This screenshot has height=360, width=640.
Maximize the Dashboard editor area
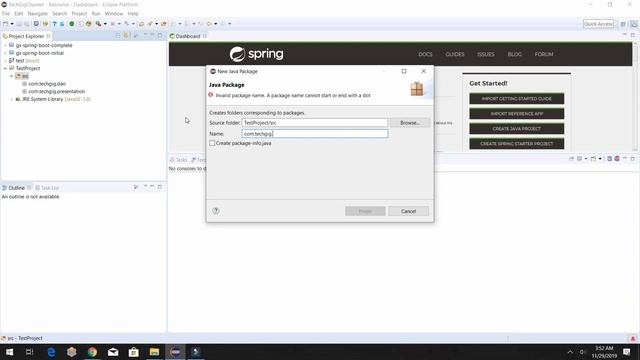tap(633, 36)
